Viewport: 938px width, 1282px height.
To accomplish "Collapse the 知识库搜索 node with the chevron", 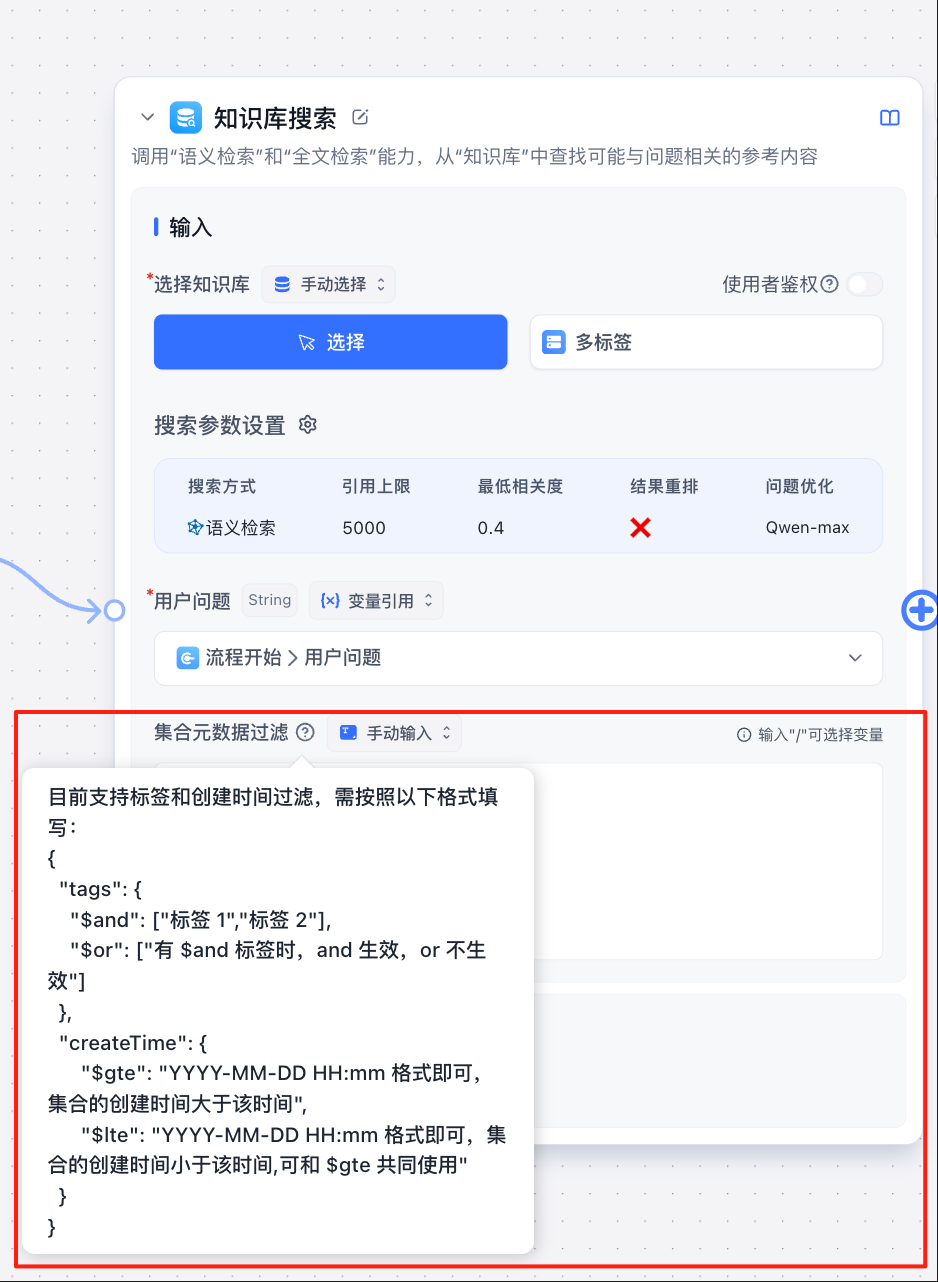I will click(147, 118).
